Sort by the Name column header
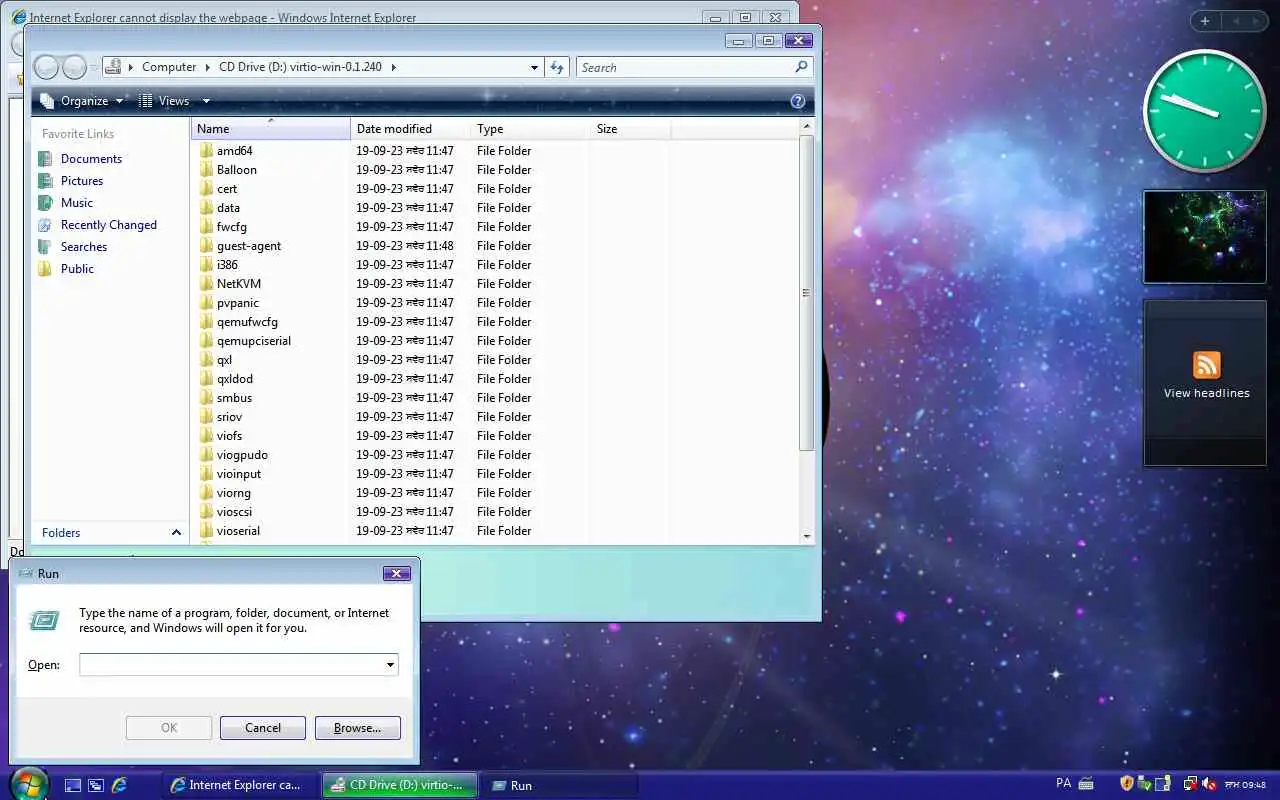The image size is (1280, 800). point(270,129)
